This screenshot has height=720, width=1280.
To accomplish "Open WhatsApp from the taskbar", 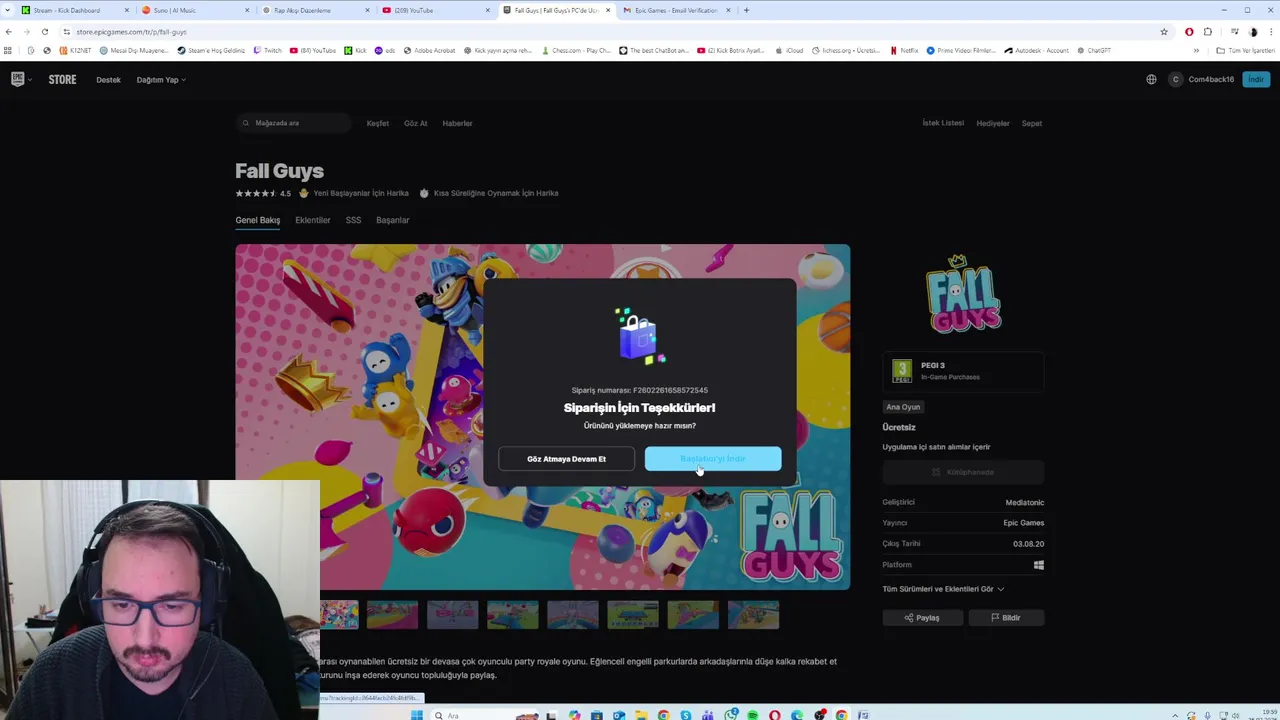I will [x=731, y=715].
